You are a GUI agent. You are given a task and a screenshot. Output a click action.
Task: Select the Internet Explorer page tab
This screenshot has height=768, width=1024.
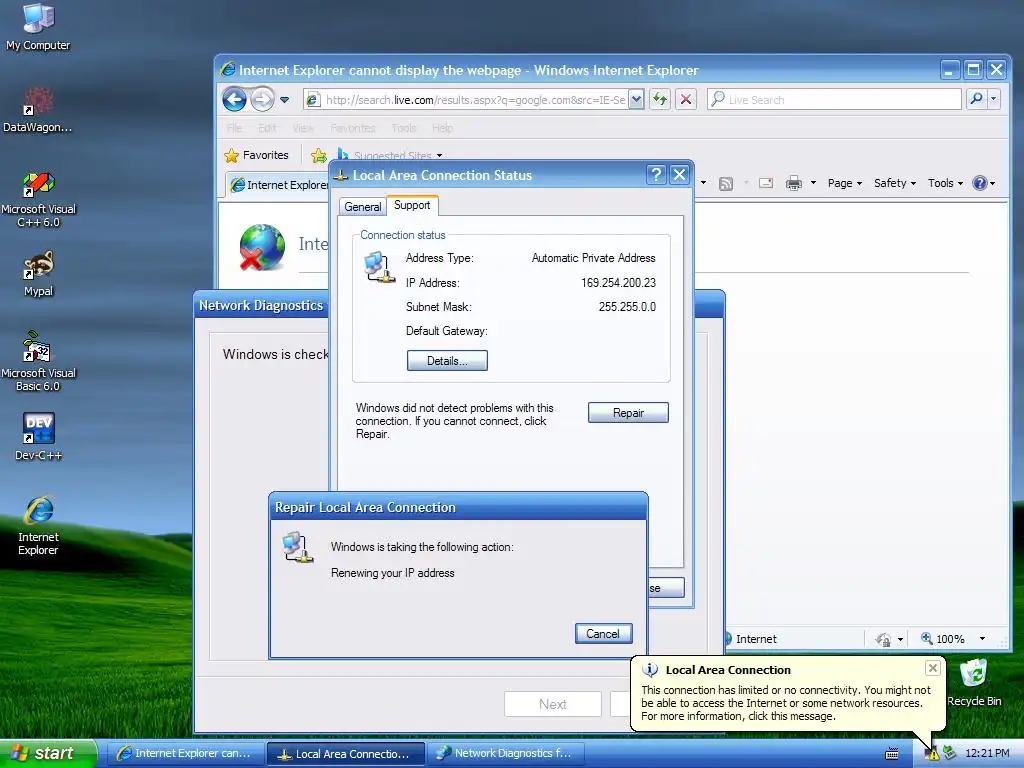279,185
